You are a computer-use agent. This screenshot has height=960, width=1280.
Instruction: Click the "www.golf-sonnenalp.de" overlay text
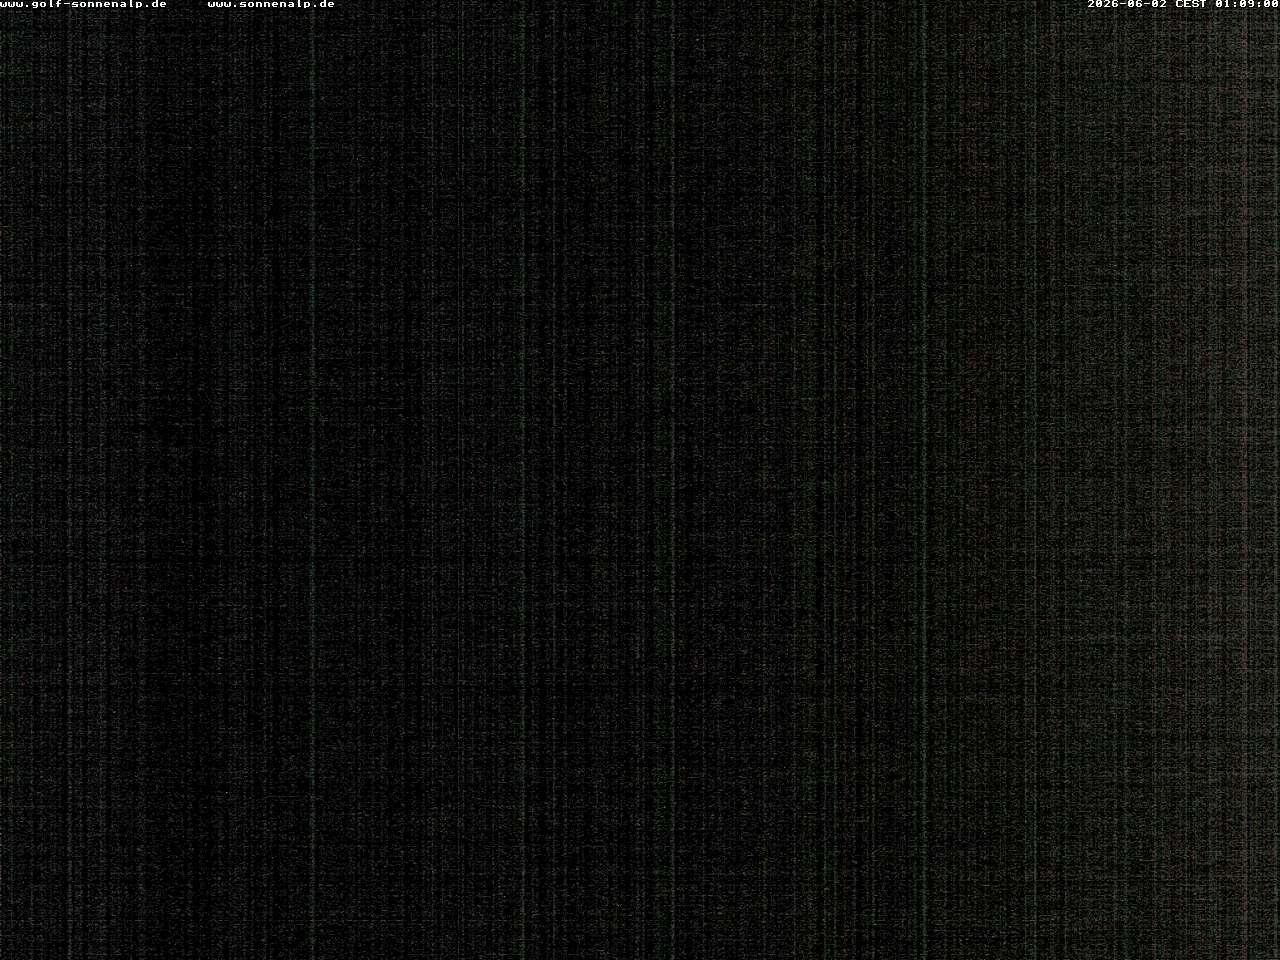tap(83, 4)
